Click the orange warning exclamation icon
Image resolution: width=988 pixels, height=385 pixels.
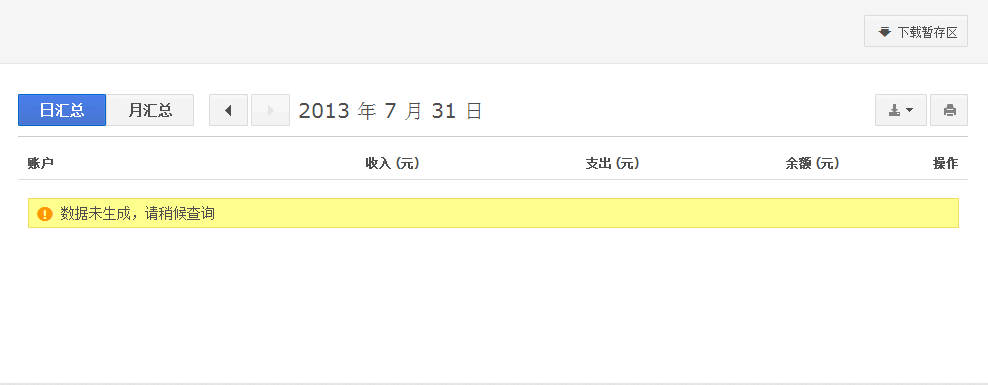tap(45, 214)
